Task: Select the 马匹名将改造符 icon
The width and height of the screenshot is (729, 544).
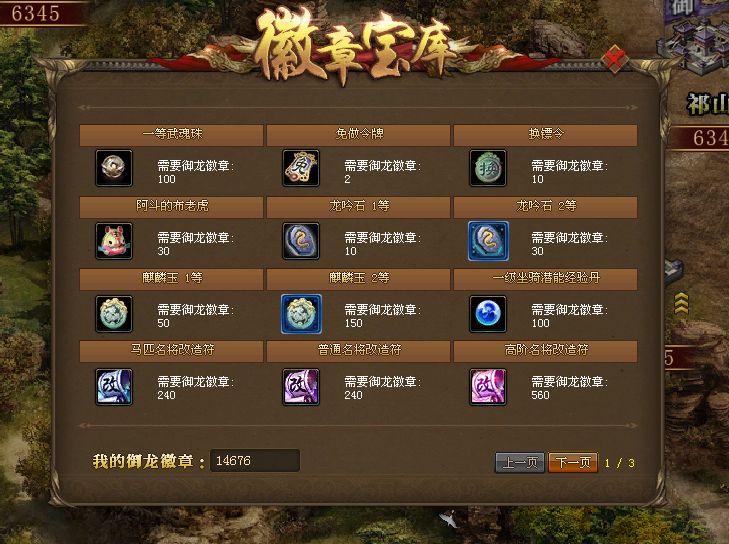Action: (x=114, y=387)
